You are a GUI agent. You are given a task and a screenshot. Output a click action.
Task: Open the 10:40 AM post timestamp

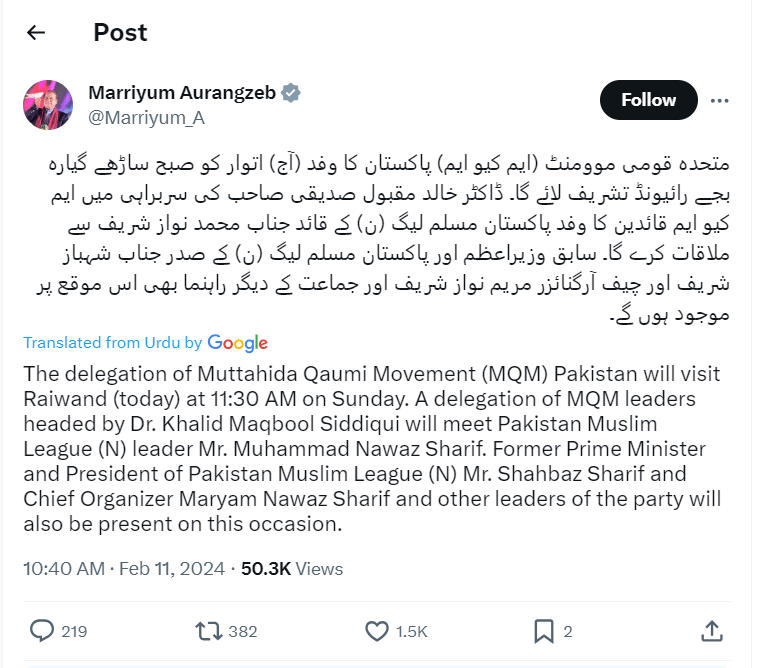click(64, 569)
